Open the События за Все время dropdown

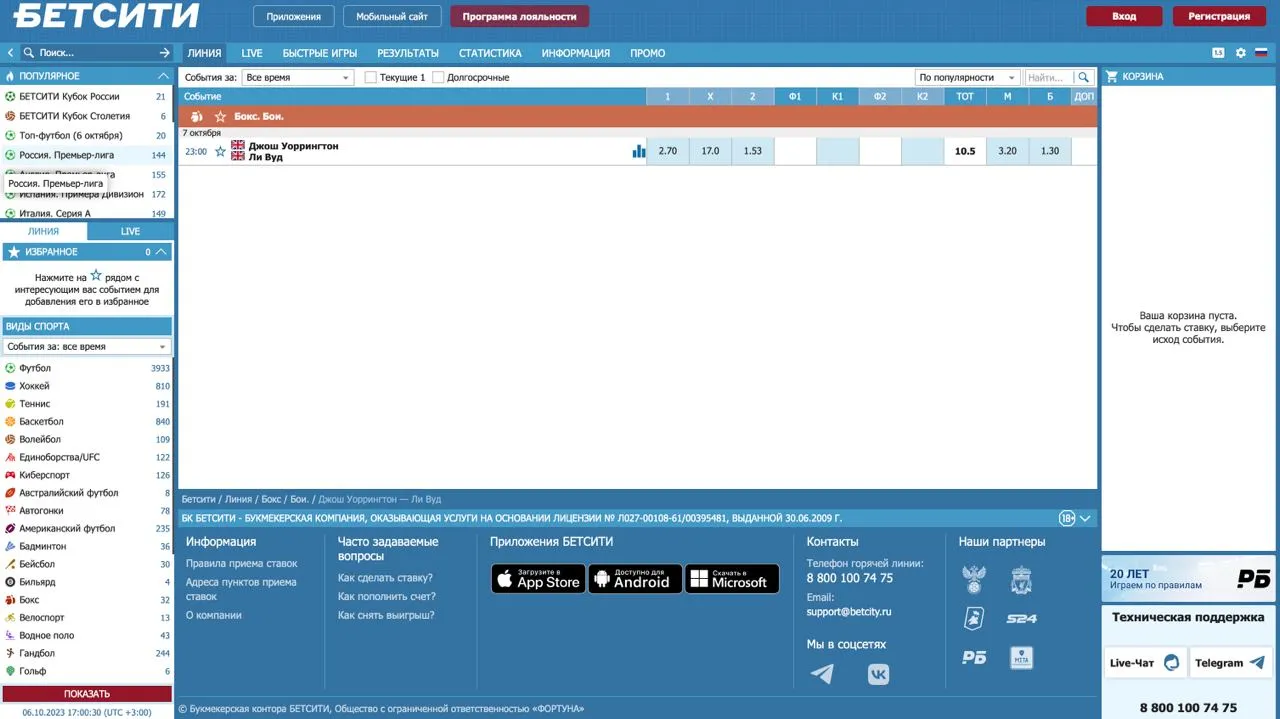coord(298,77)
